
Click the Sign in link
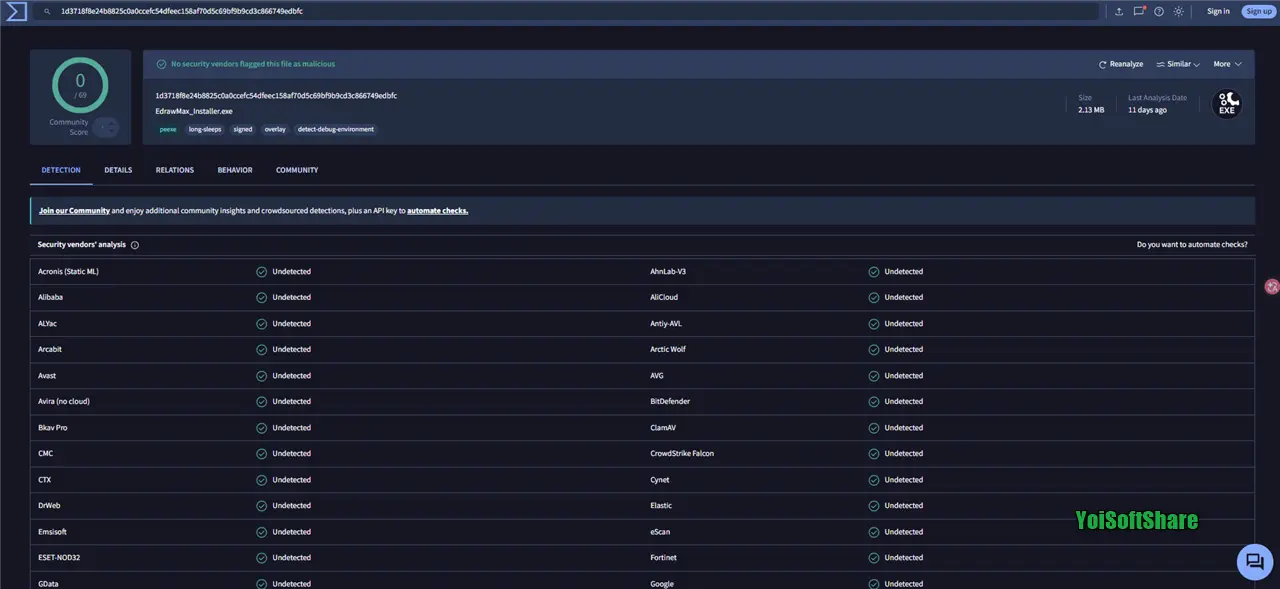tap(1218, 11)
